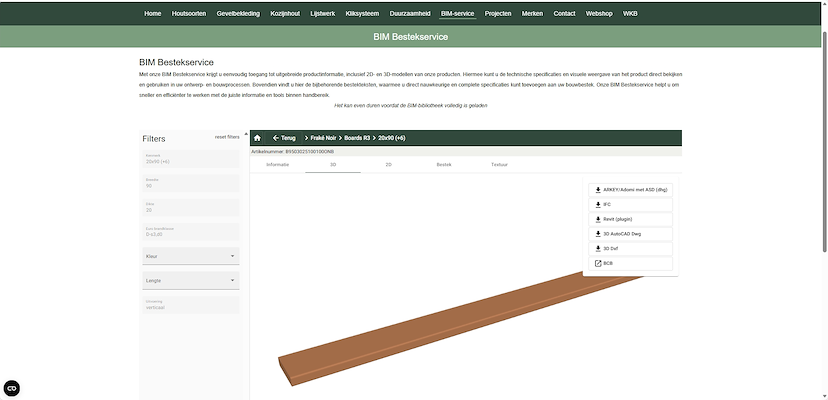Open Houtsoorten in the top navigation
The height and width of the screenshot is (400, 828).
click(189, 14)
